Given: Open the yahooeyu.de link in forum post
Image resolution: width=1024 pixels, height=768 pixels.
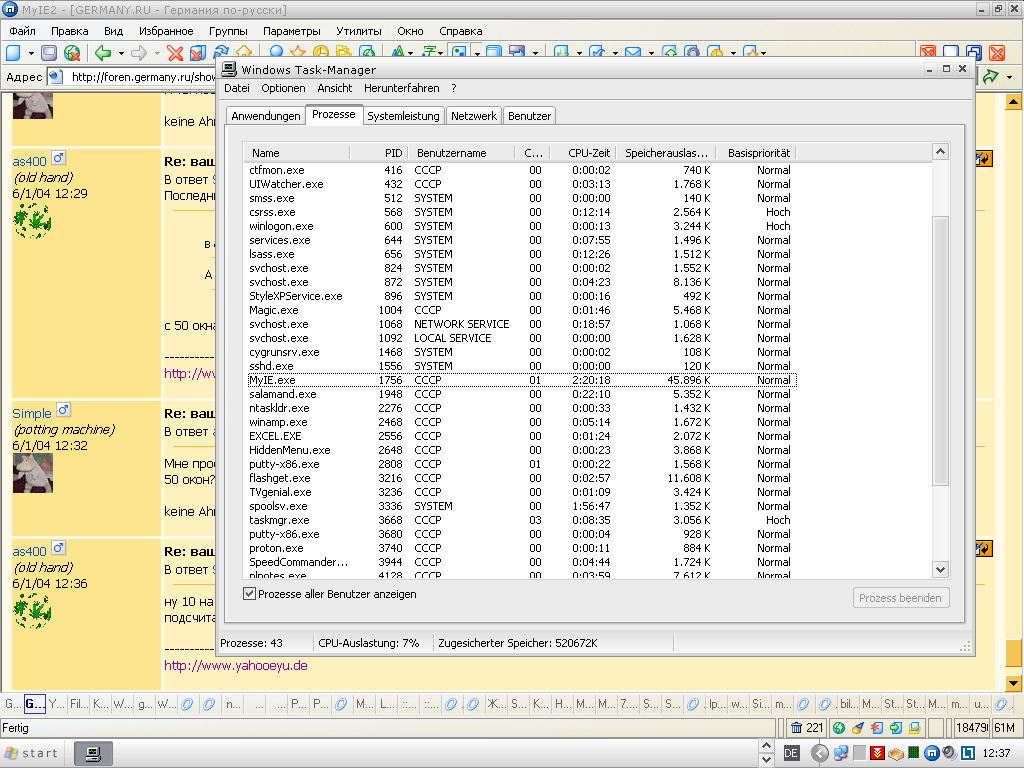Looking at the screenshot, I should tap(235, 665).
